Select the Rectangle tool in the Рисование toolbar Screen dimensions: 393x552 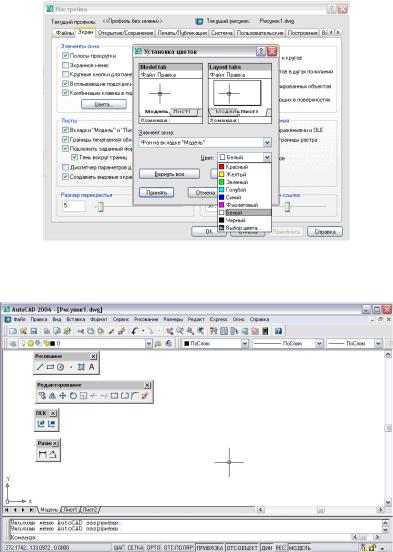coord(50,367)
